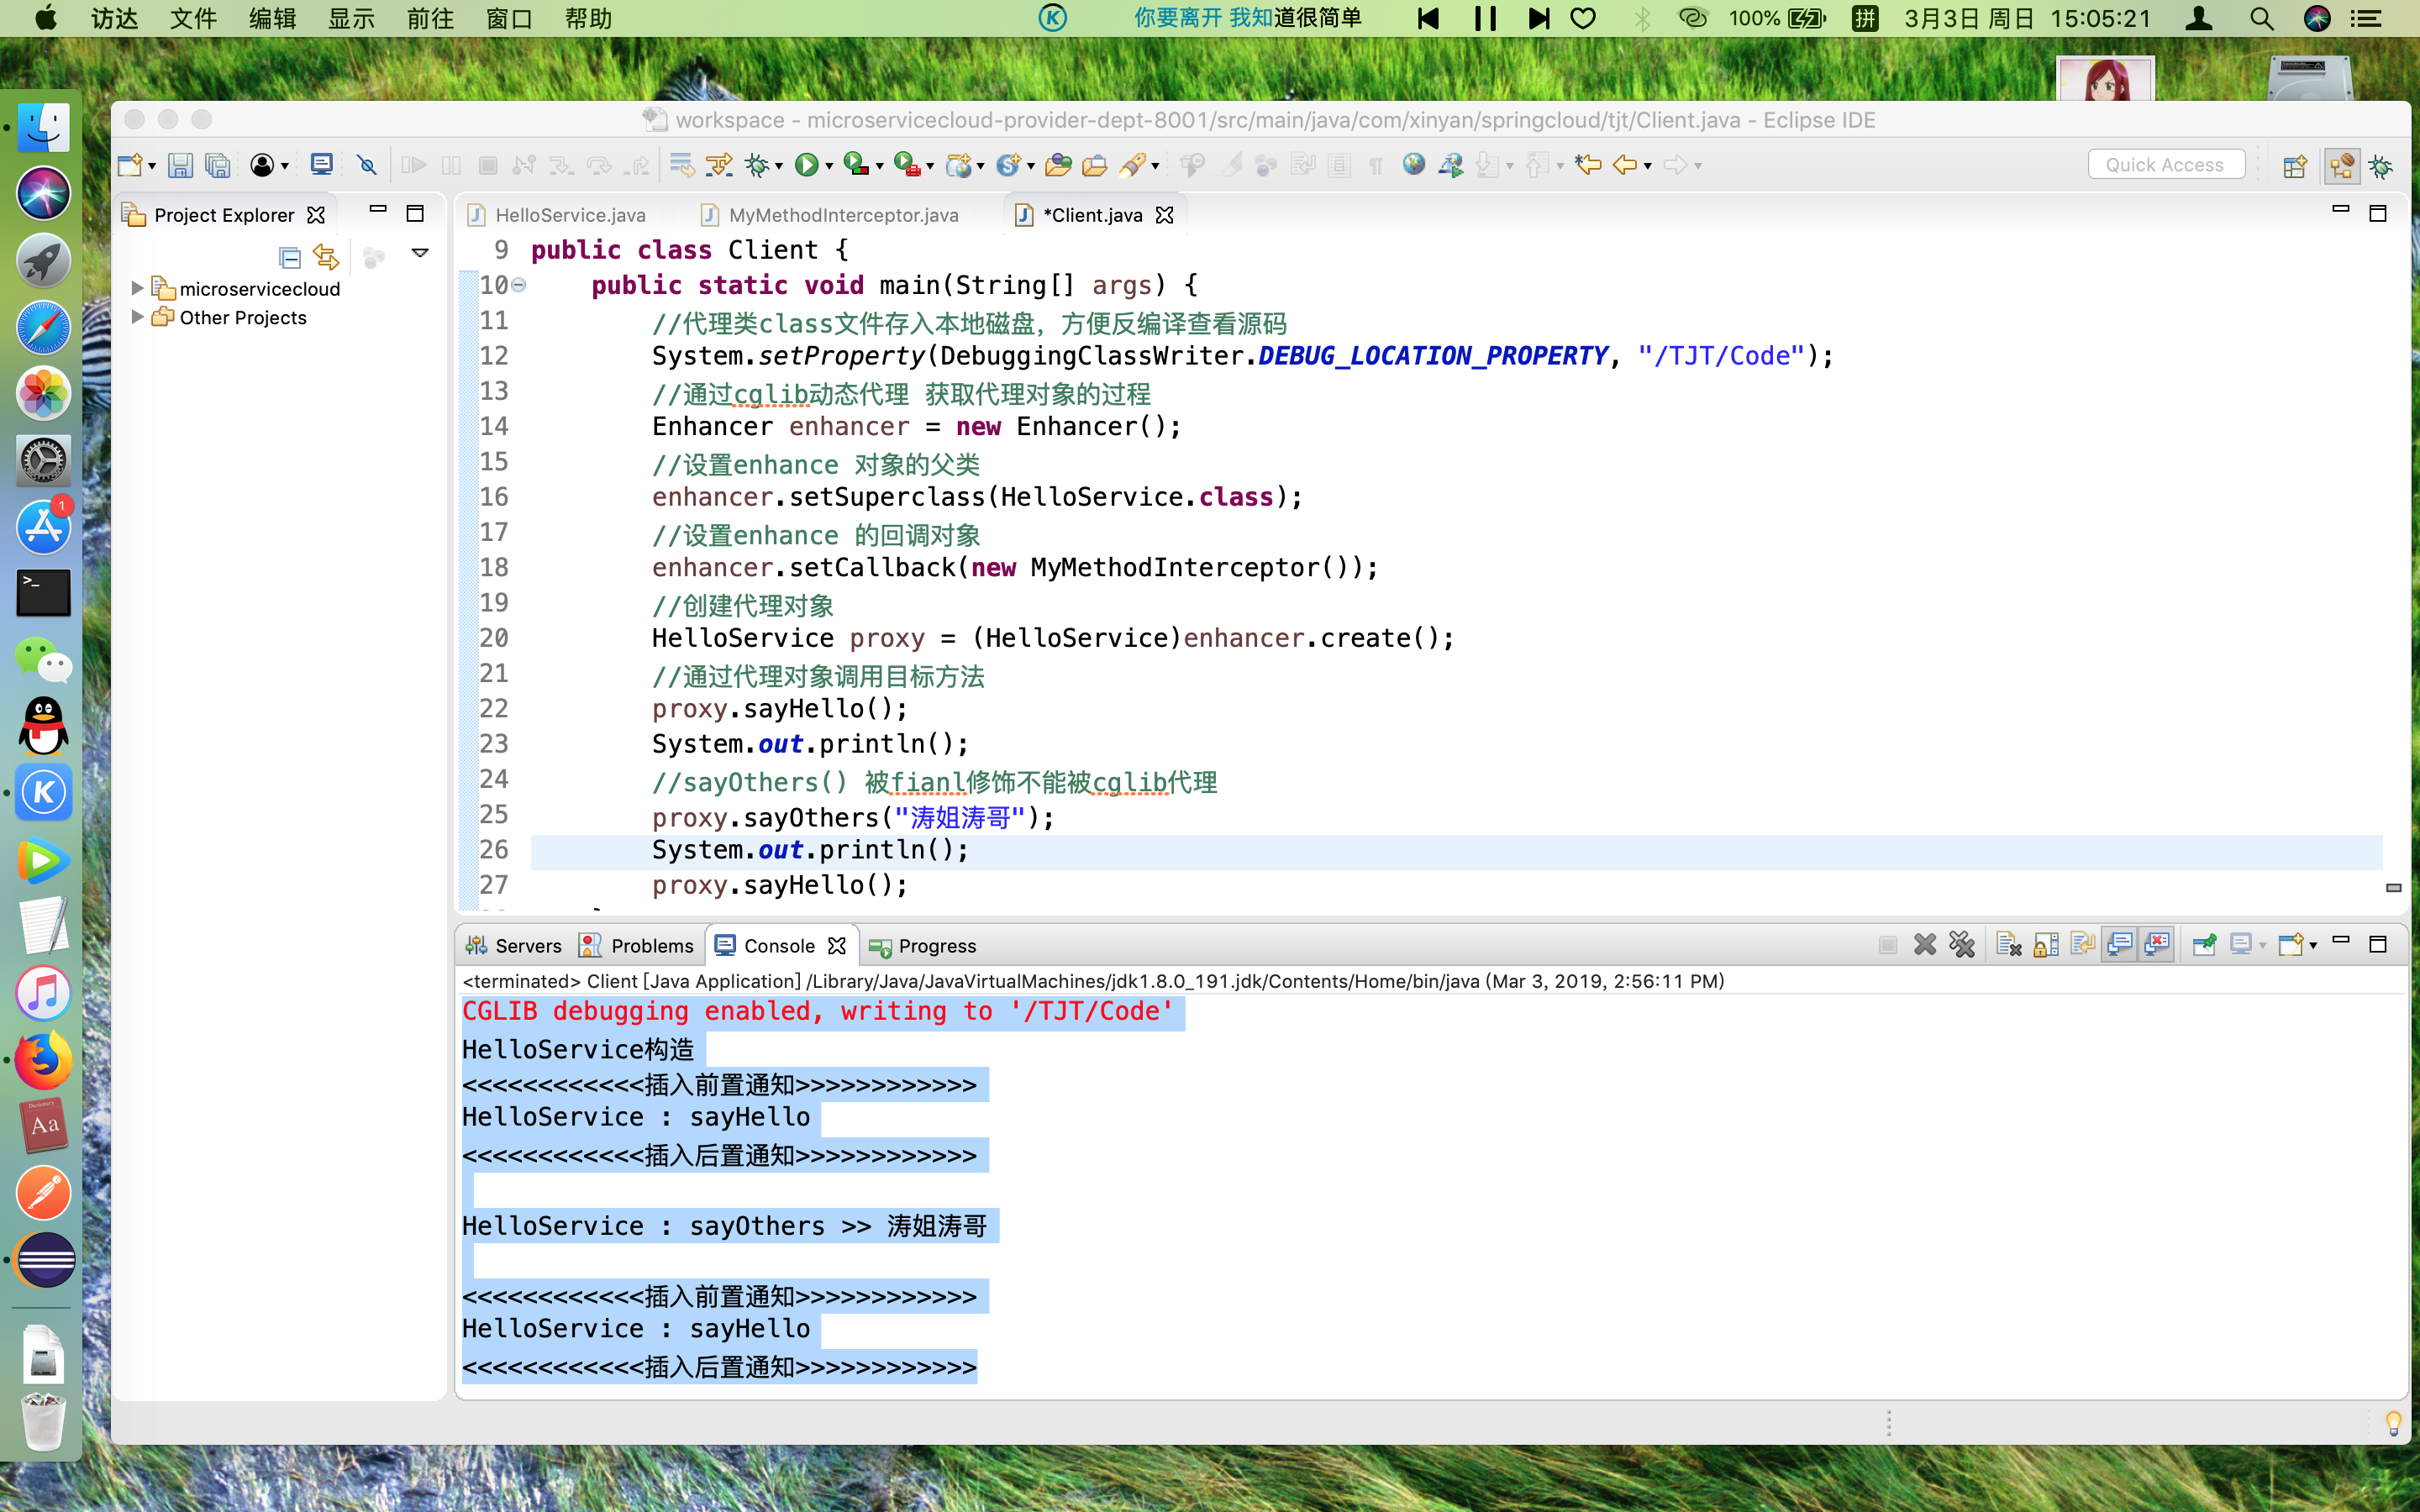Screen dimensions: 2420x1512
Task: Click the Debug bug icon
Action: [x=757, y=165]
